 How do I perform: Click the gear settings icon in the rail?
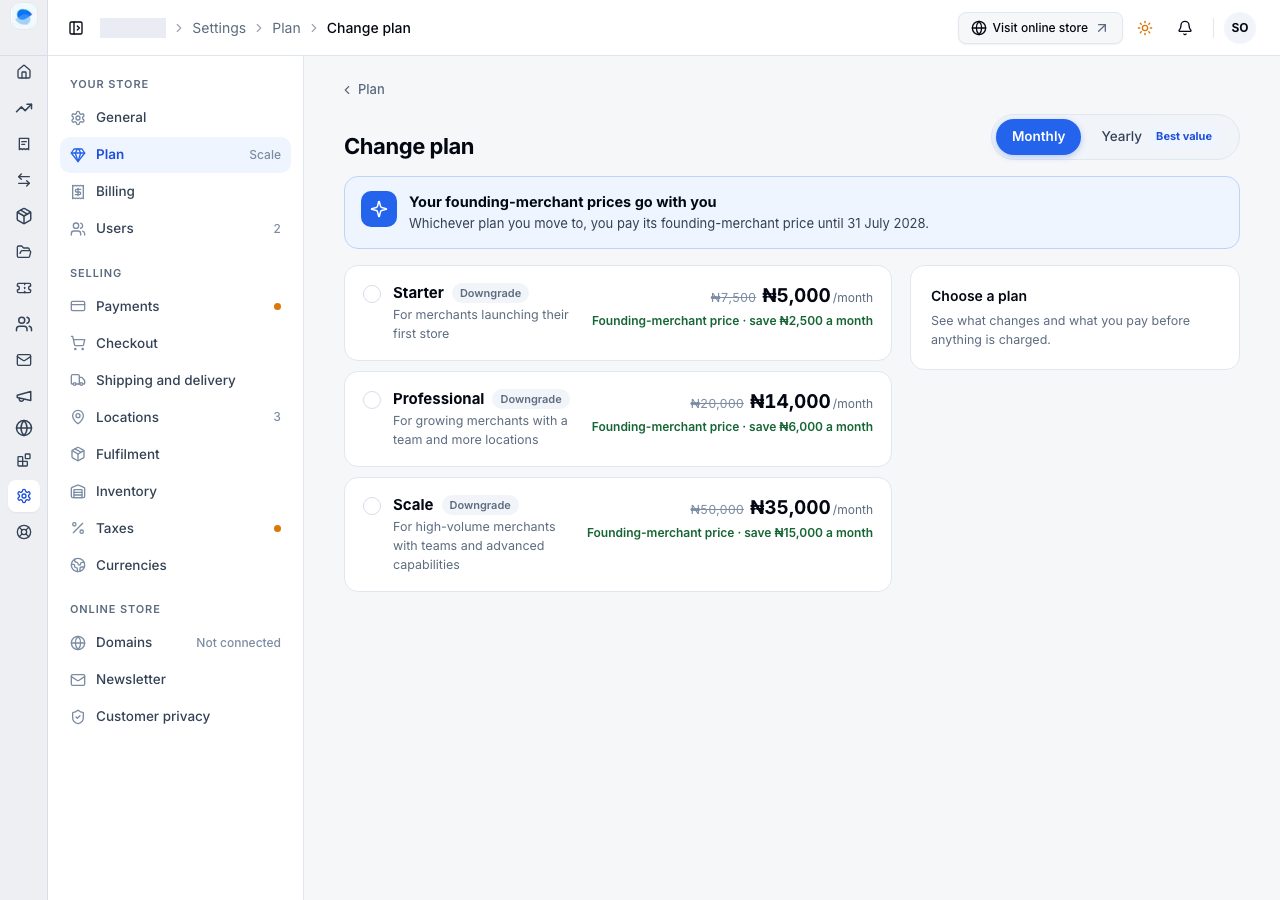click(x=24, y=496)
